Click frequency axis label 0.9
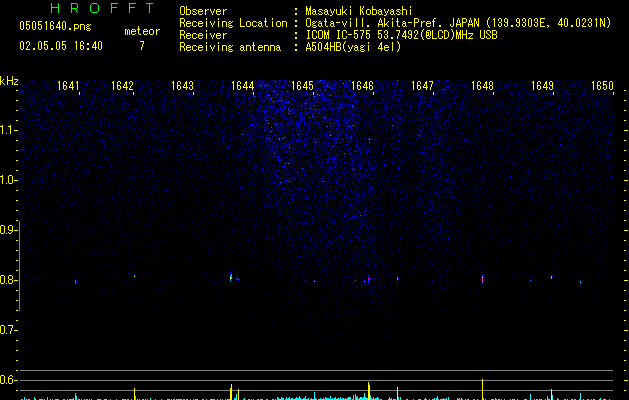This screenshot has height=400, width=629. tap(8, 230)
